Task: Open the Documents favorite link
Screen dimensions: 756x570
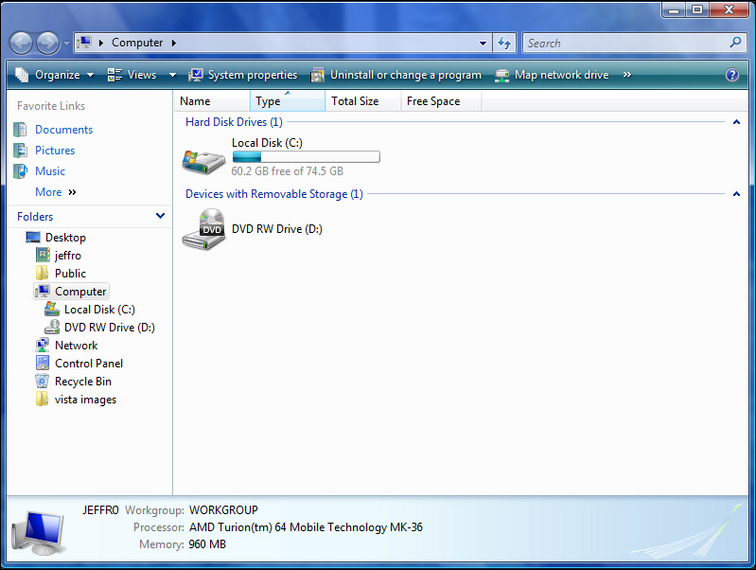Action: click(x=63, y=130)
